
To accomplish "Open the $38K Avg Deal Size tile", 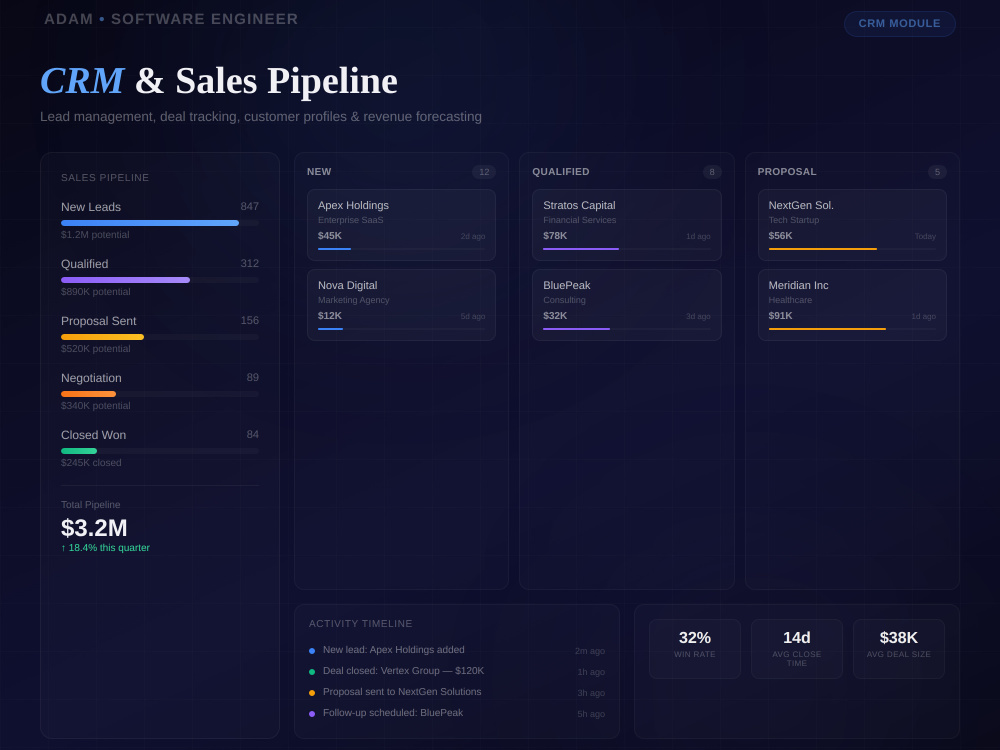I will [x=899, y=649].
